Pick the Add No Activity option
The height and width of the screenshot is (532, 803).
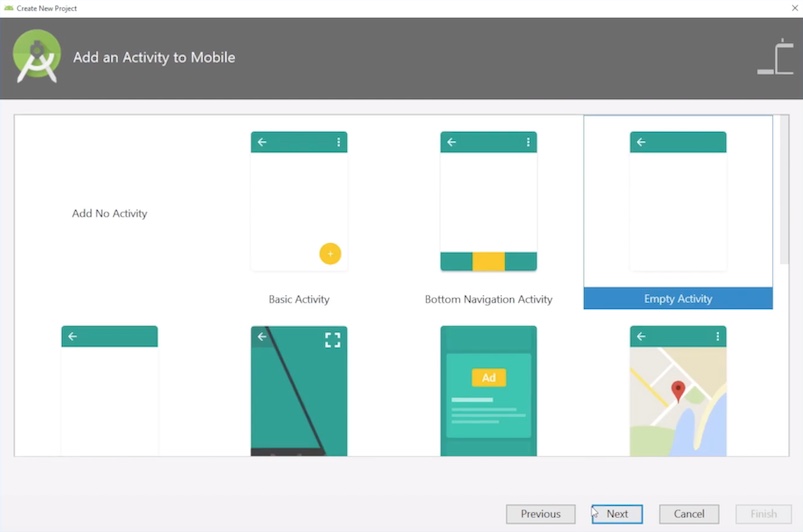point(110,214)
